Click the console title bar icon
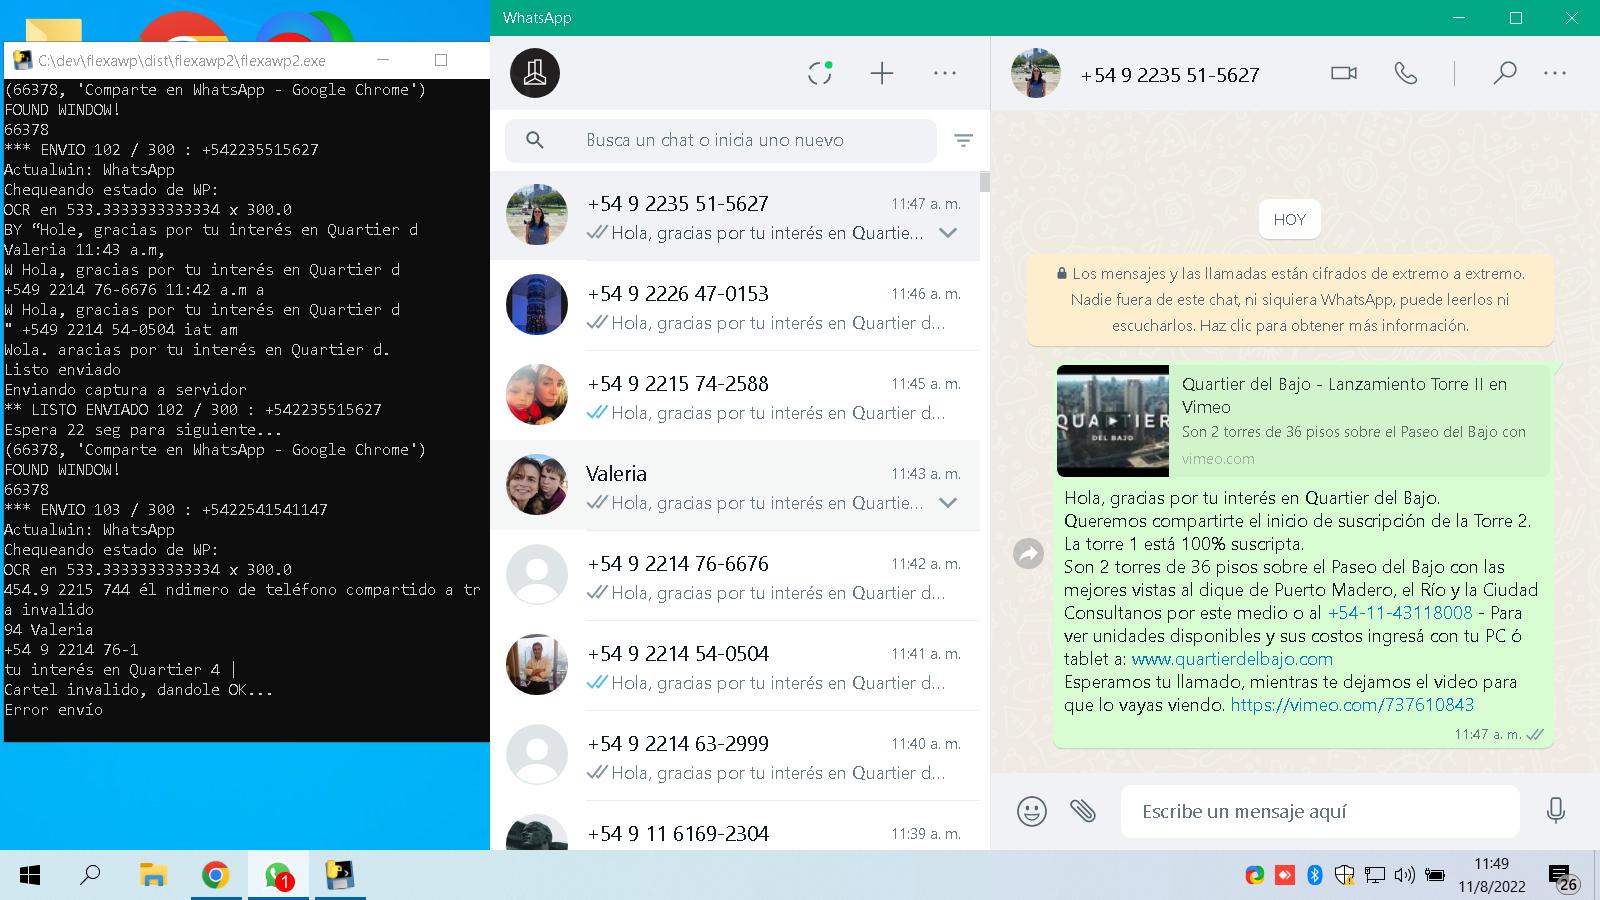 tap(22, 60)
